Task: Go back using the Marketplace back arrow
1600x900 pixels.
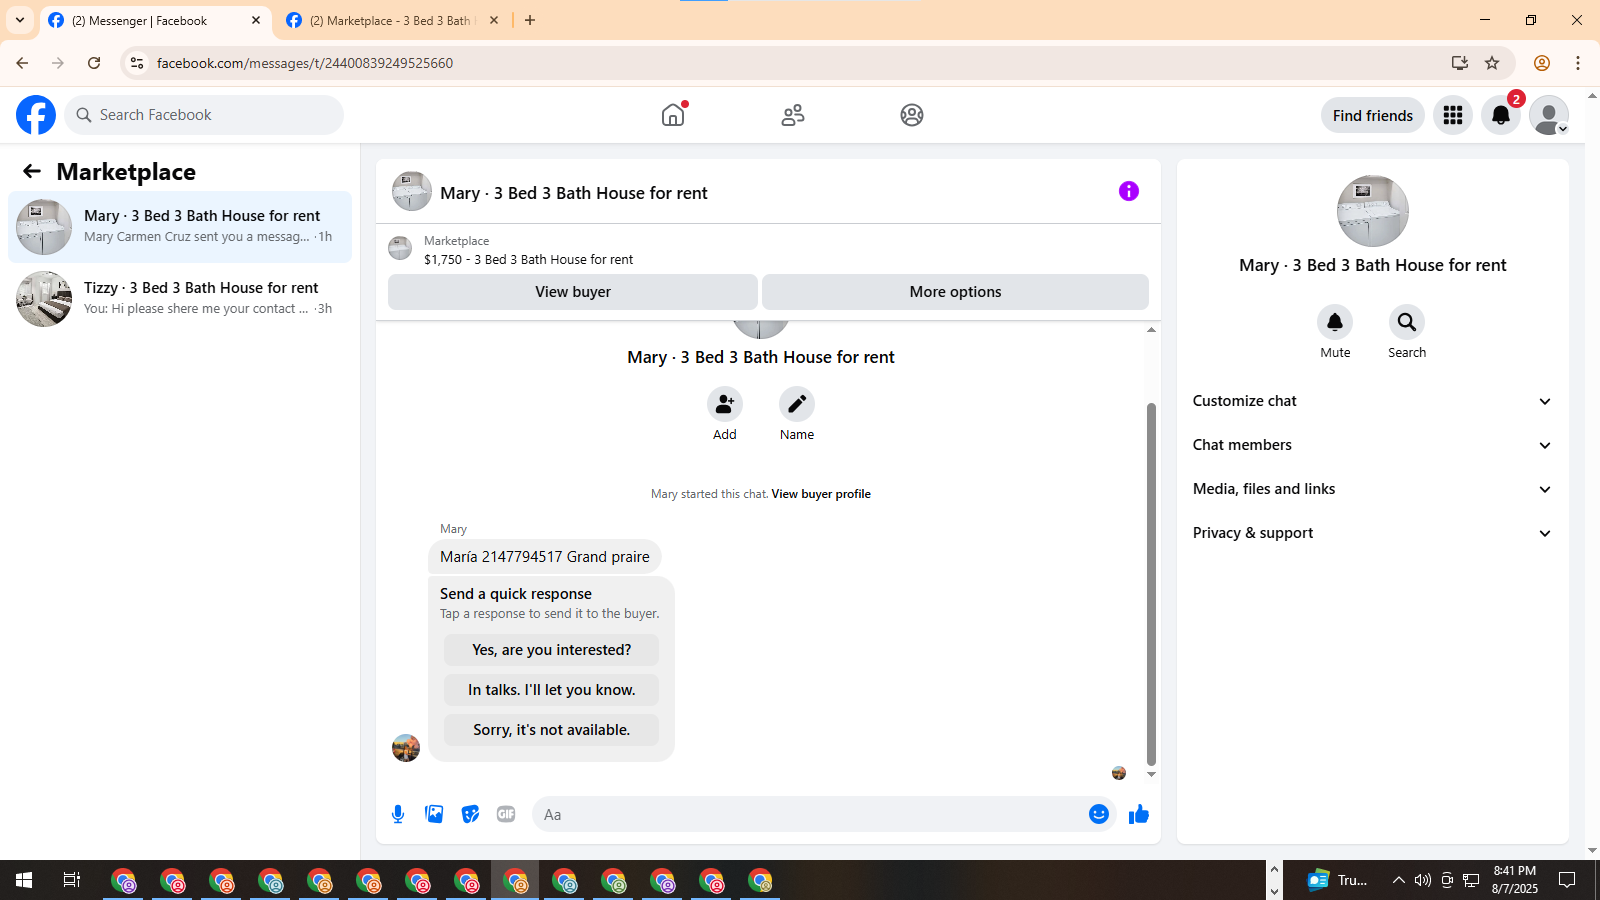Action: click(32, 171)
